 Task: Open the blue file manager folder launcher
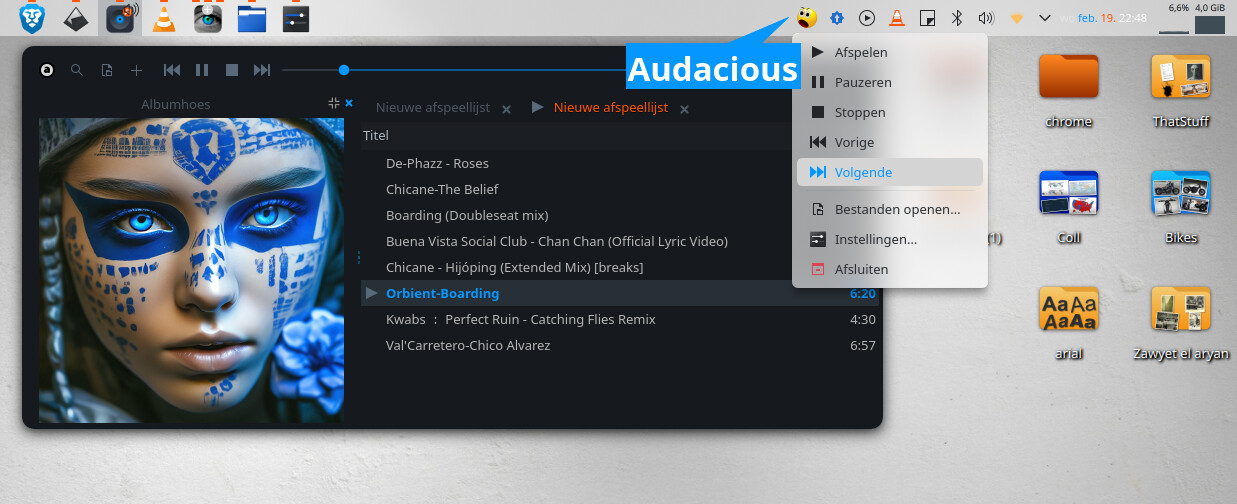coord(251,18)
